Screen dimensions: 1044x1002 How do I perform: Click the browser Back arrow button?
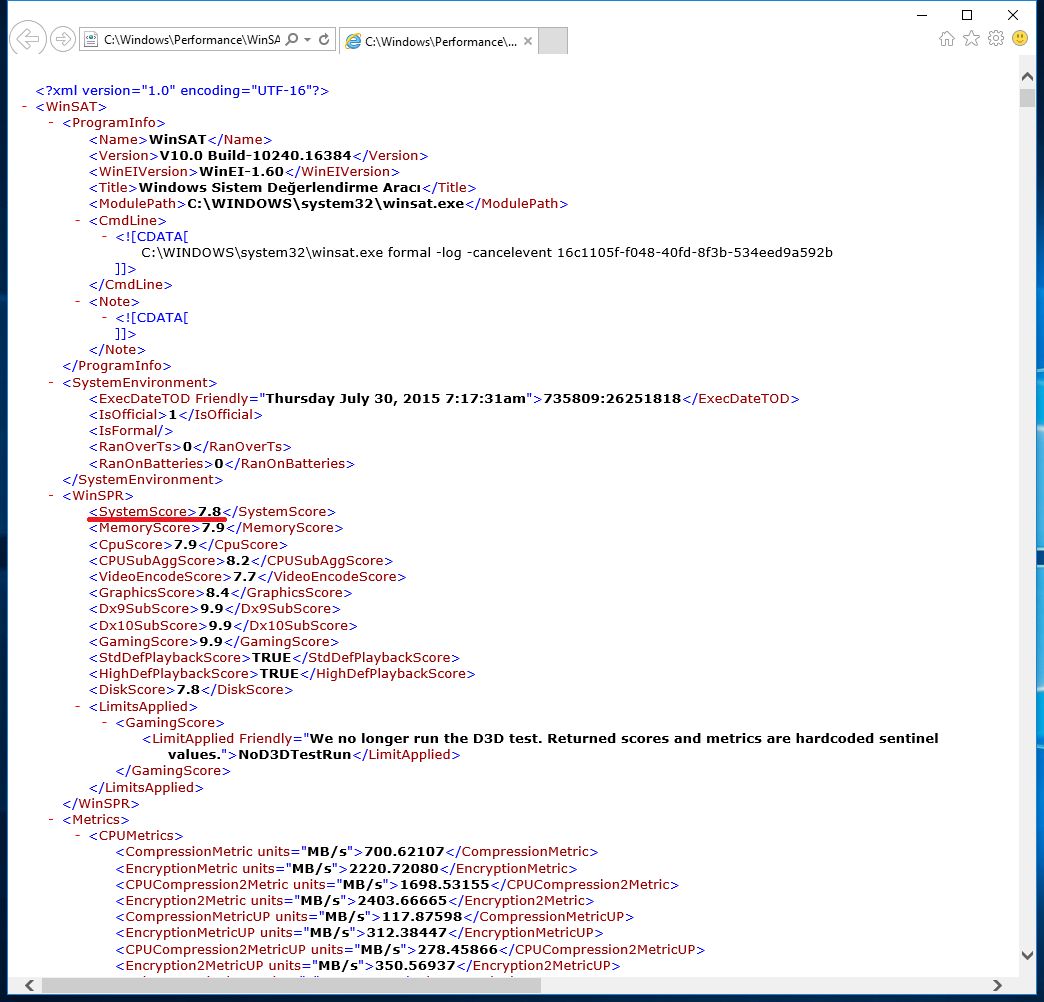[29, 40]
